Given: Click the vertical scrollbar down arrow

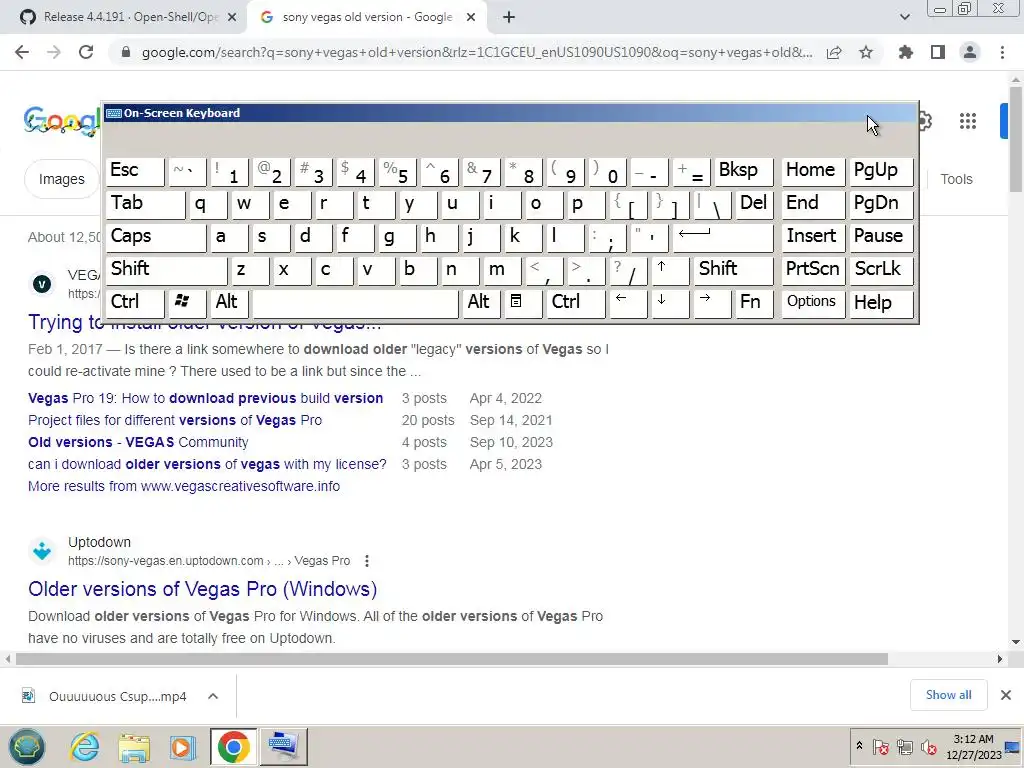Looking at the screenshot, I should pyautogui.click(x=1015, y=642).
